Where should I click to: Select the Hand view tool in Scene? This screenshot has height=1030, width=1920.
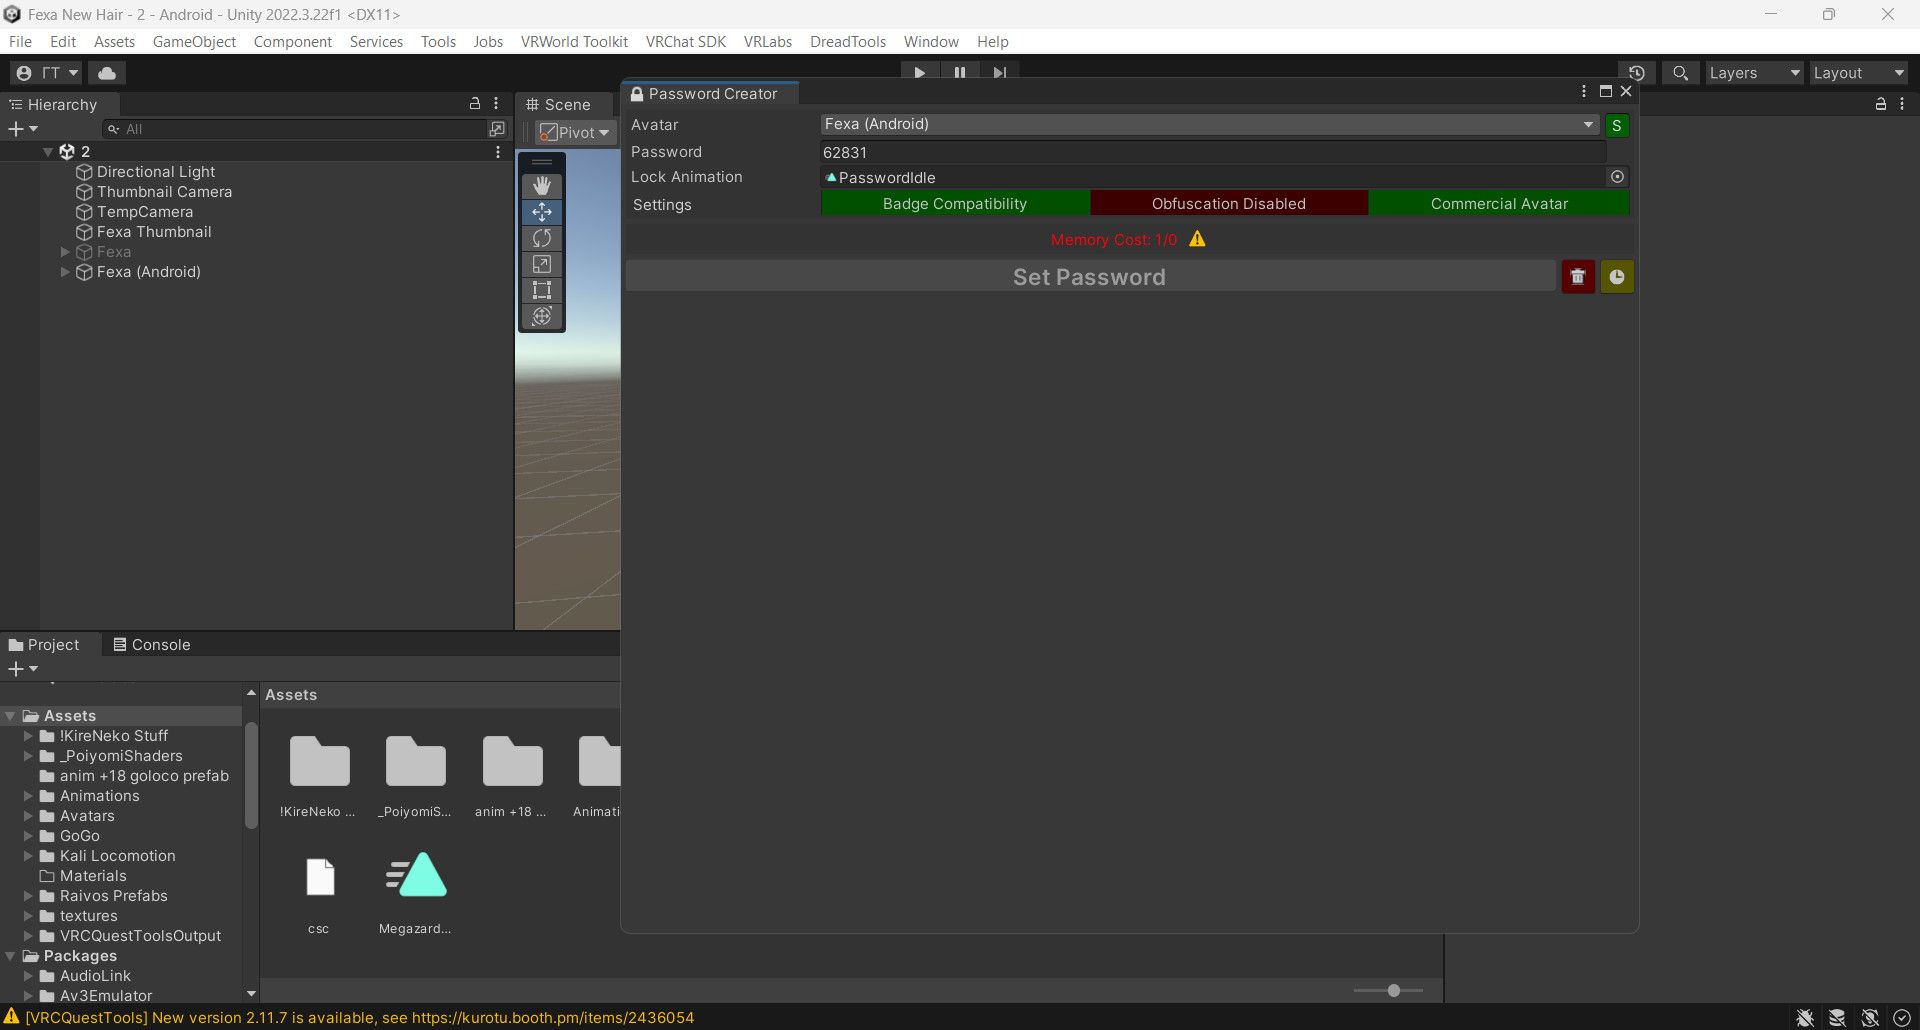tap(542, 186)
